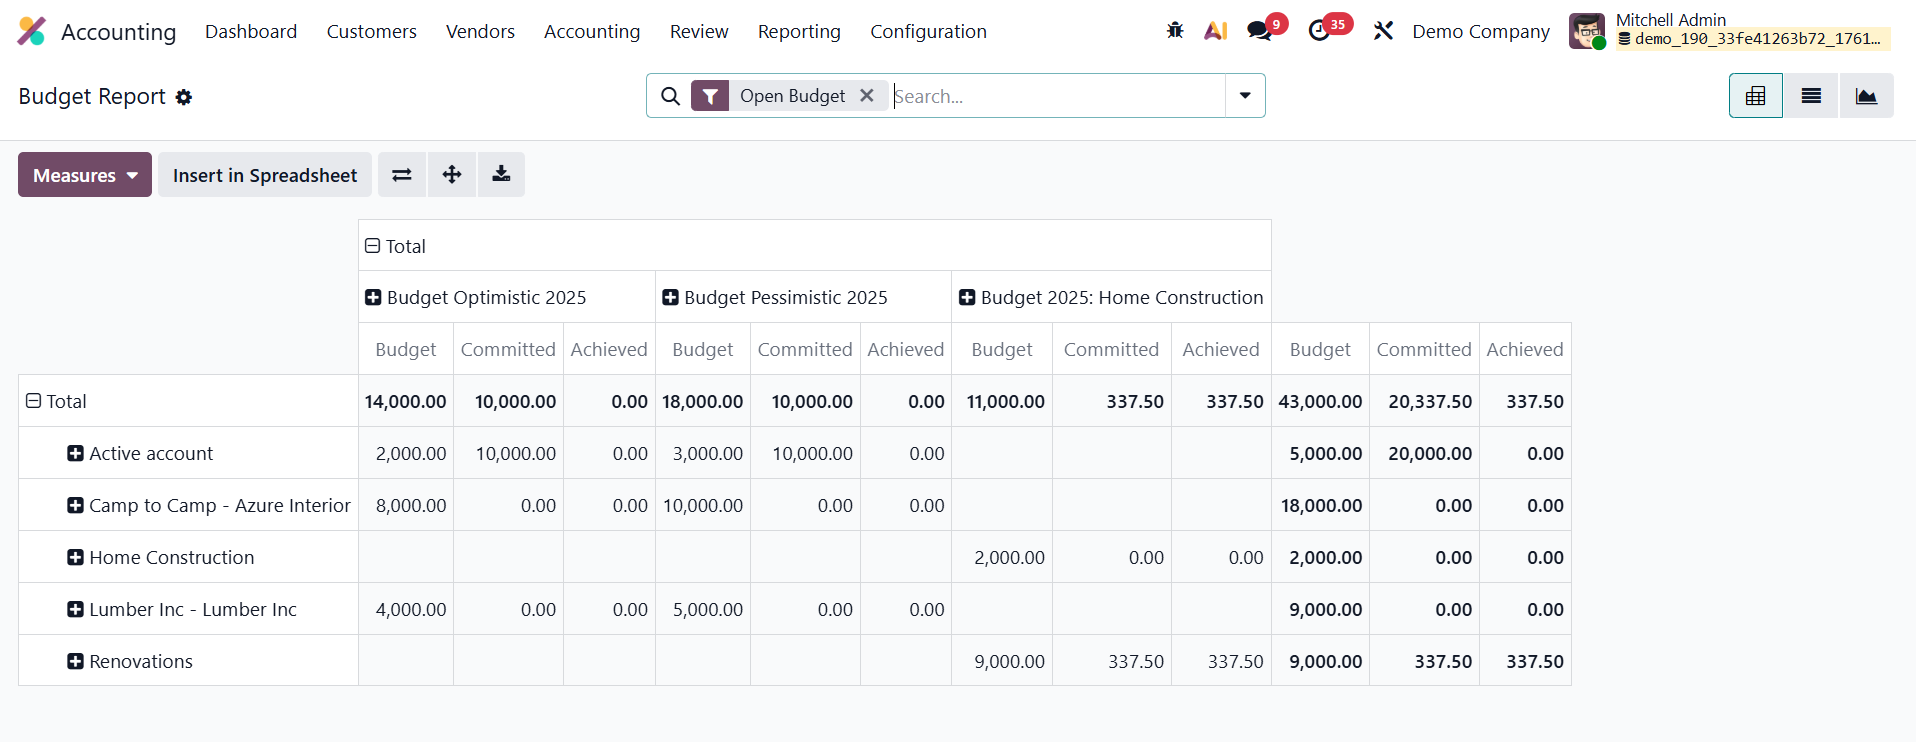Switch to list view
This screenshot has height=742, width=1916.
[1811, 96]
